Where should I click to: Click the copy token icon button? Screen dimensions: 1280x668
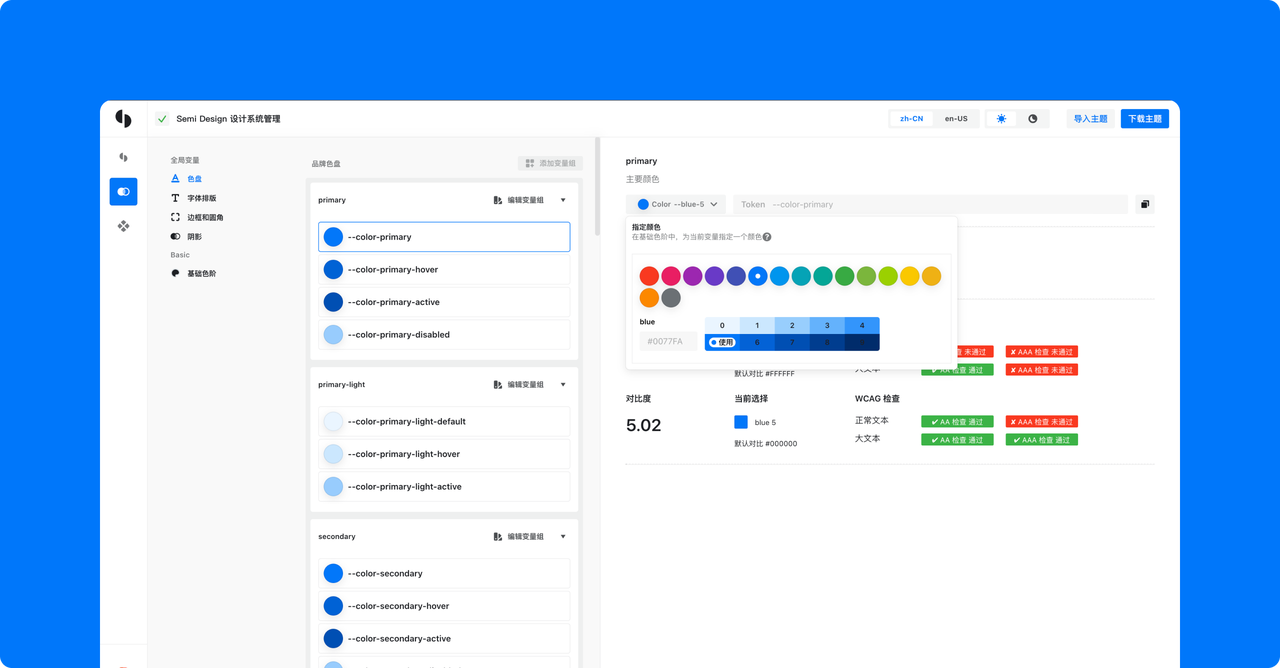[x=1145, y=204]
